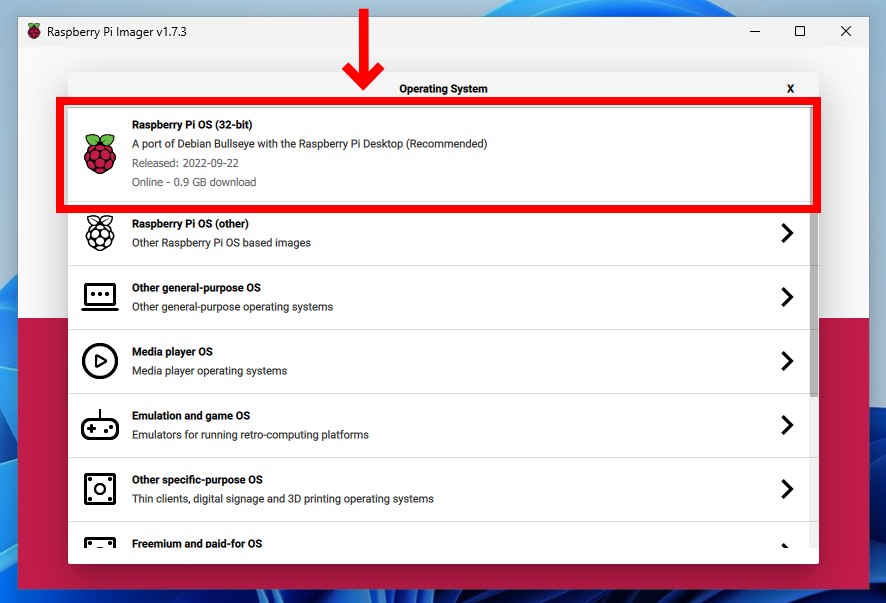Click 'Other general-purpose operating systems' description

[x=232, y=307]
